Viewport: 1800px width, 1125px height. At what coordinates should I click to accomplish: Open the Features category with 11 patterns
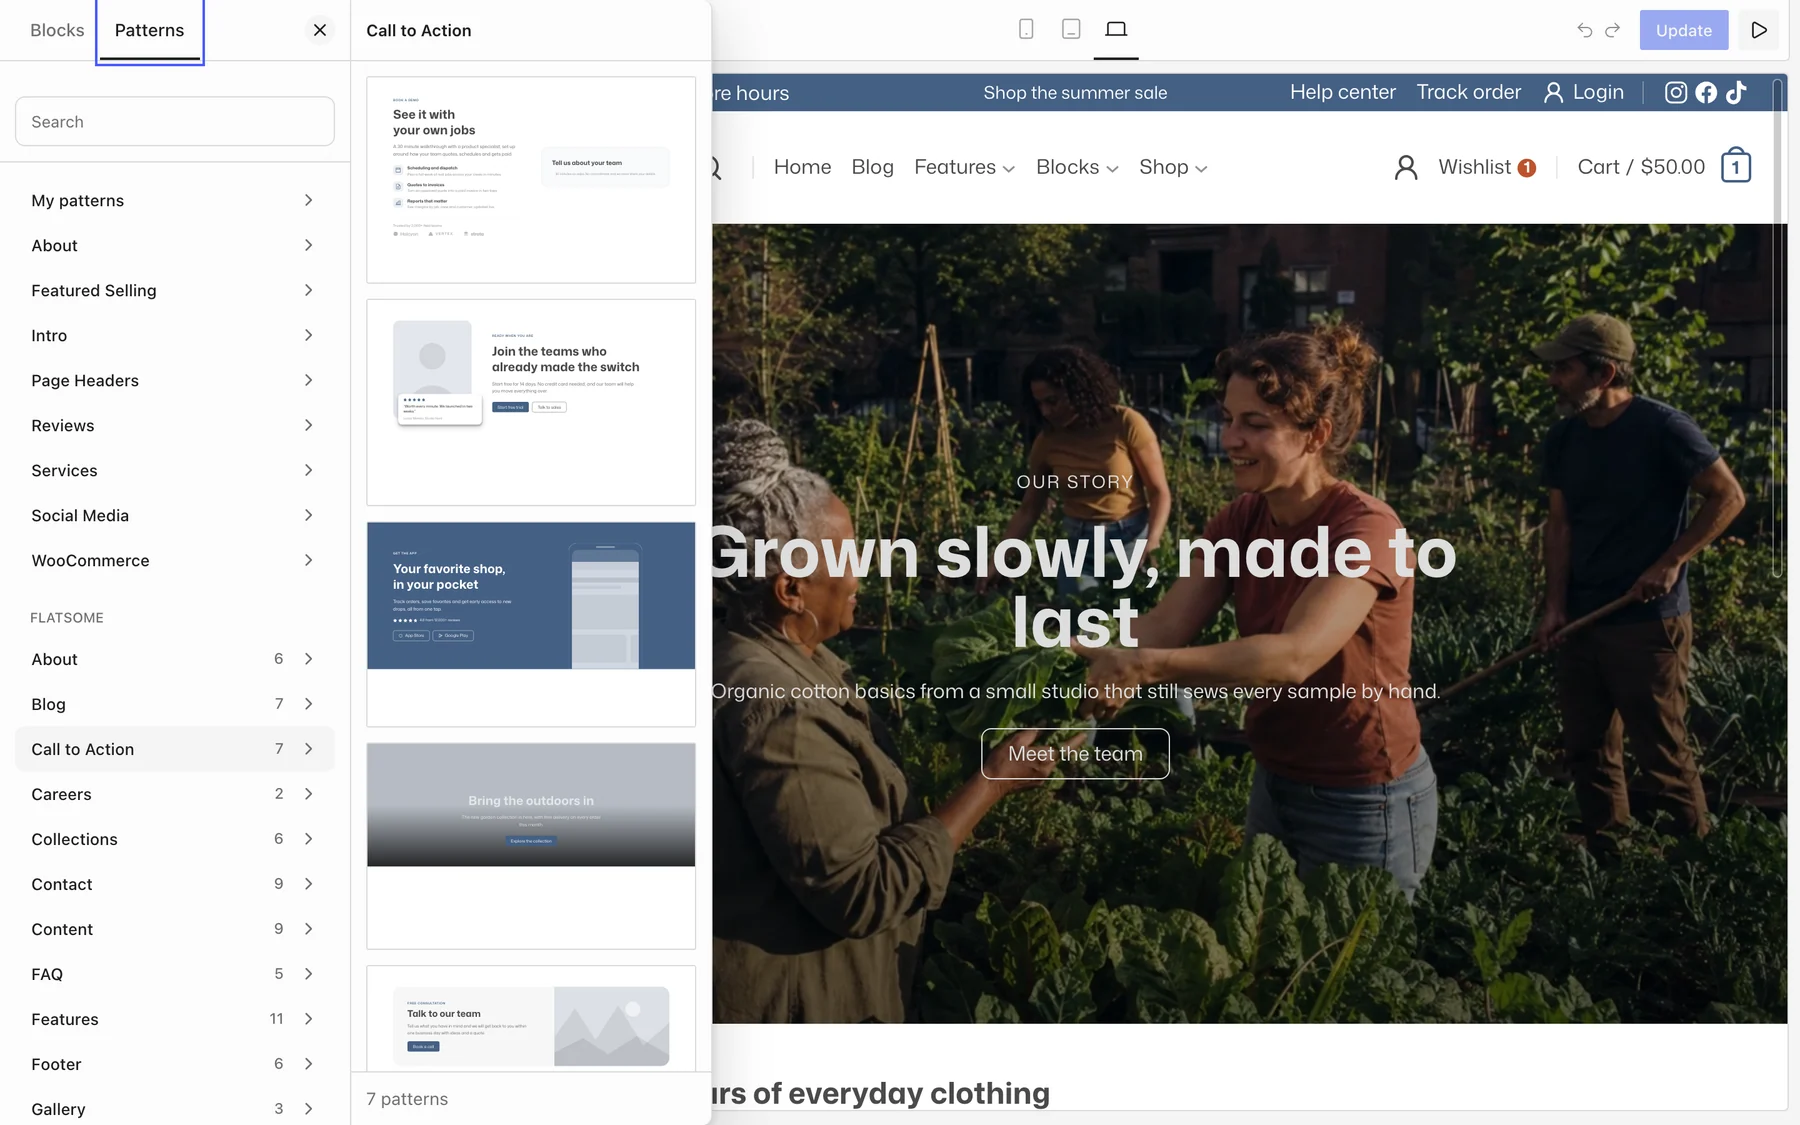pyautogui.click(x=175, y=1019)
